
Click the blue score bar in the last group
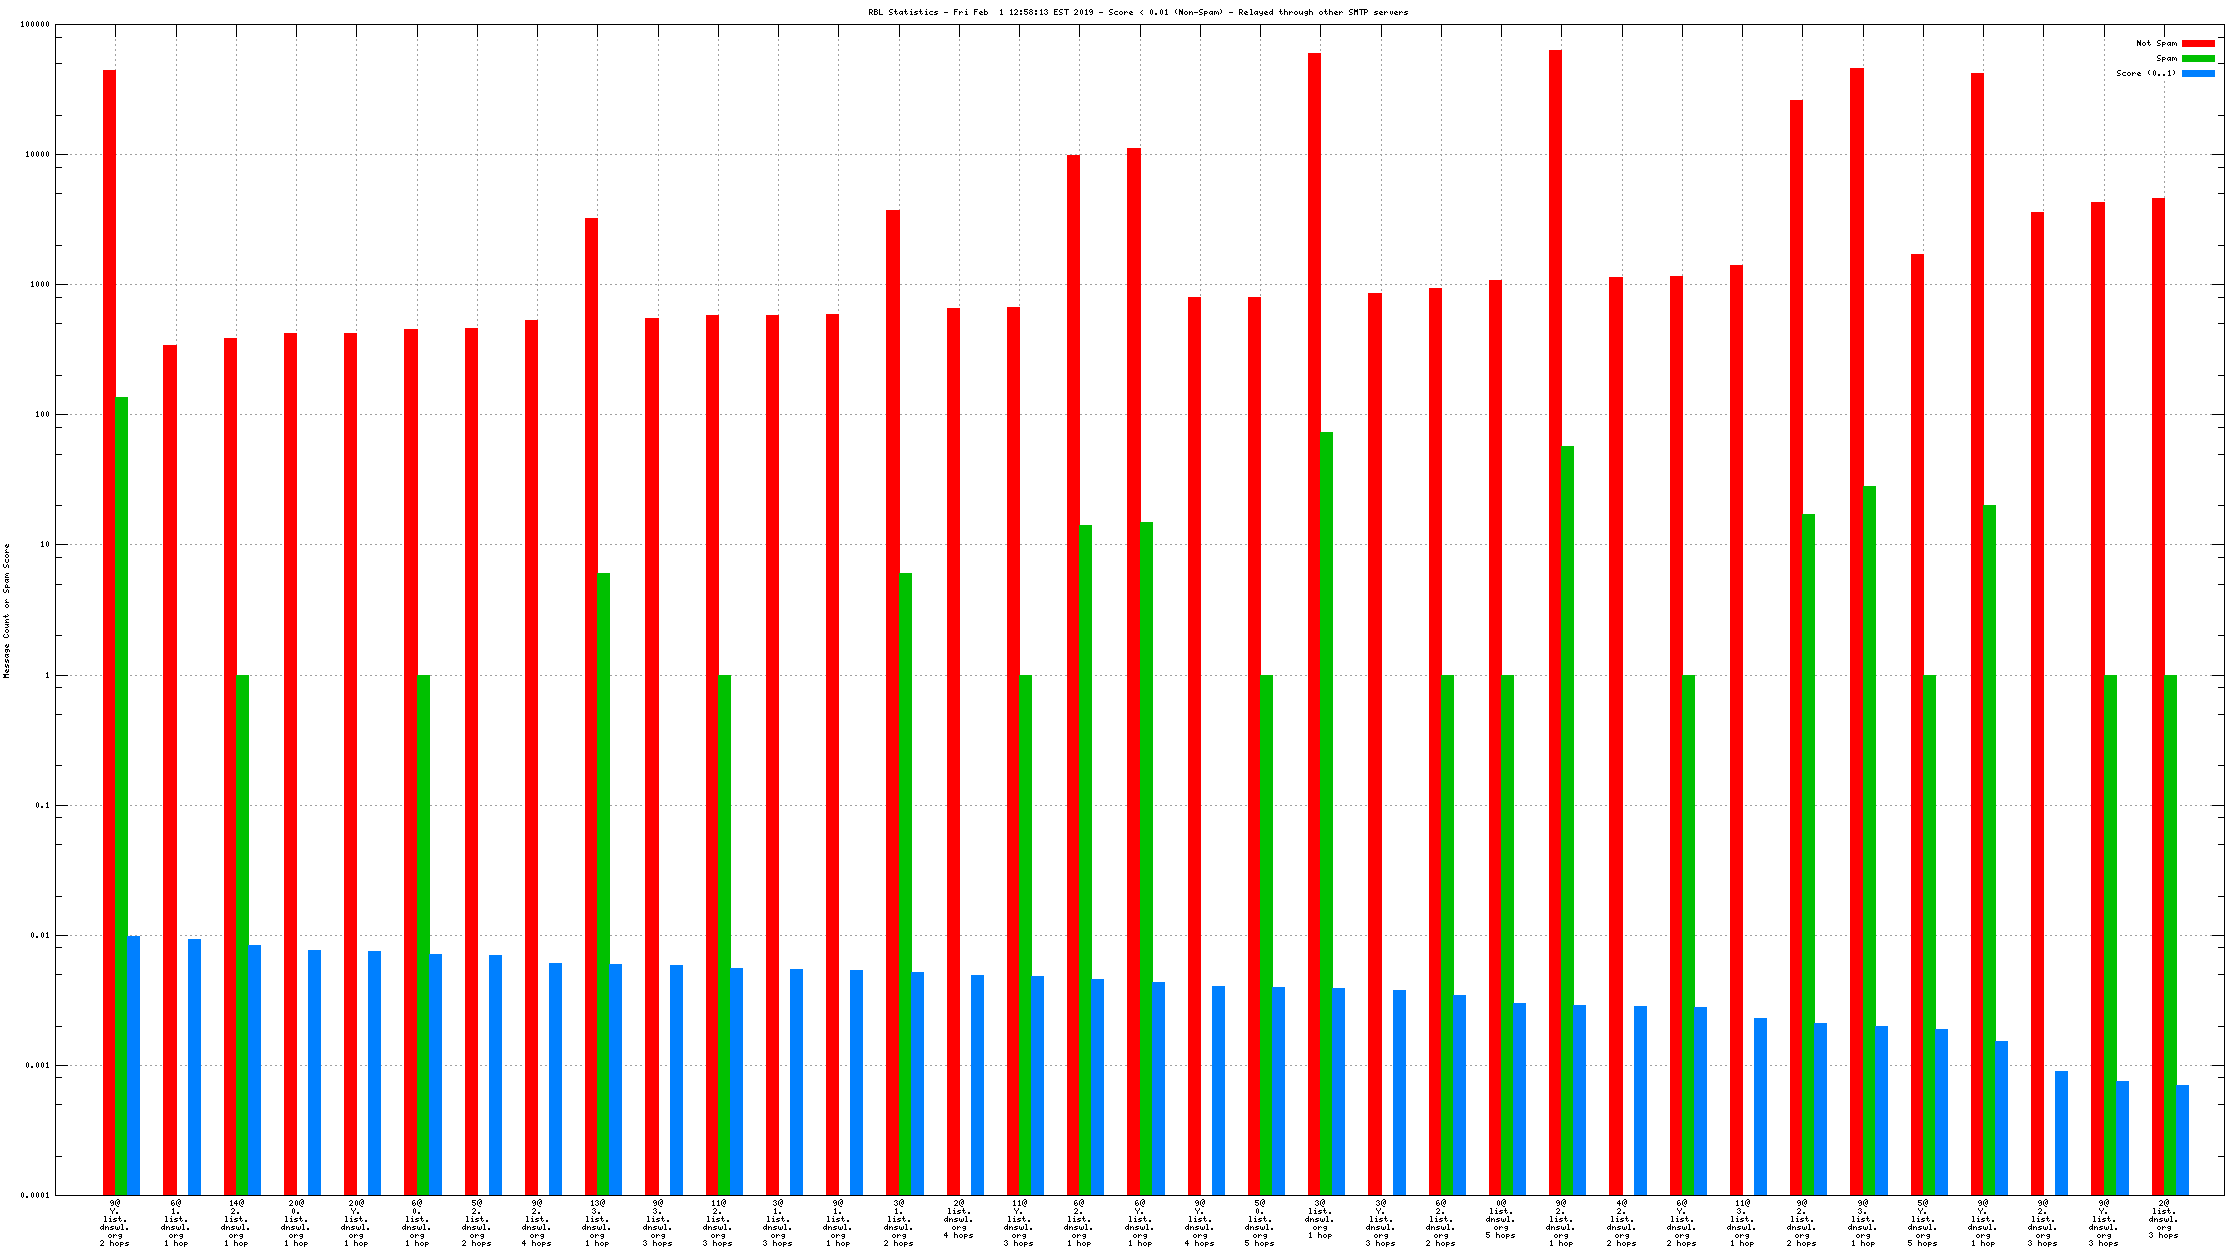click(2182, 1140)
